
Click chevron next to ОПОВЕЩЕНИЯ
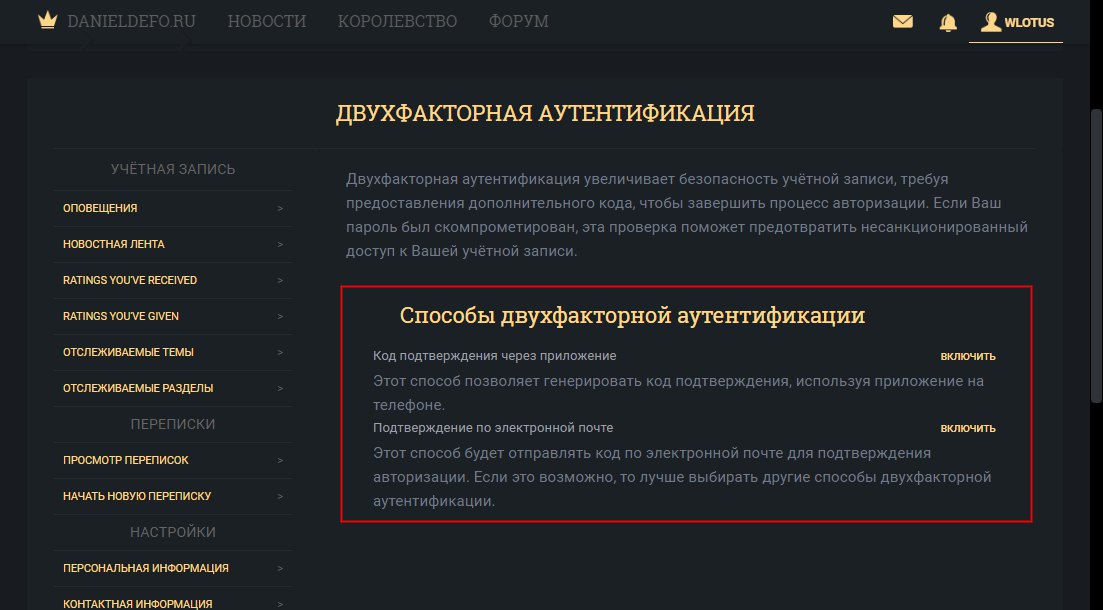pyautogui.click(x=280, y=208)
